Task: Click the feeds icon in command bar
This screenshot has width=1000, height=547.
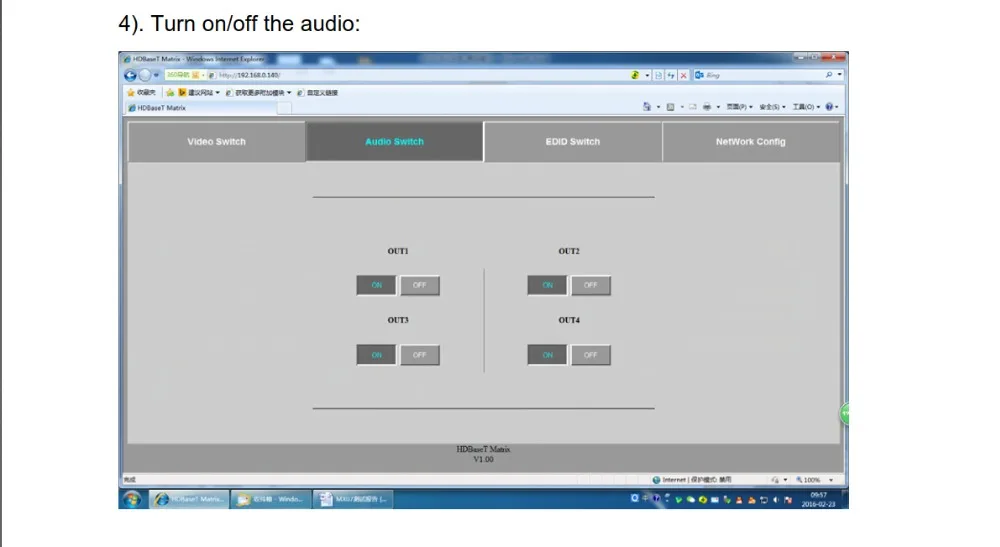Action: (670, 107)
